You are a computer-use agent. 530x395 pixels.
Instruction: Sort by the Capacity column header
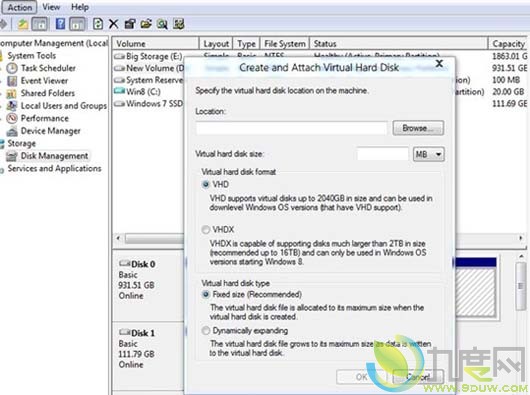click(509, 44)
